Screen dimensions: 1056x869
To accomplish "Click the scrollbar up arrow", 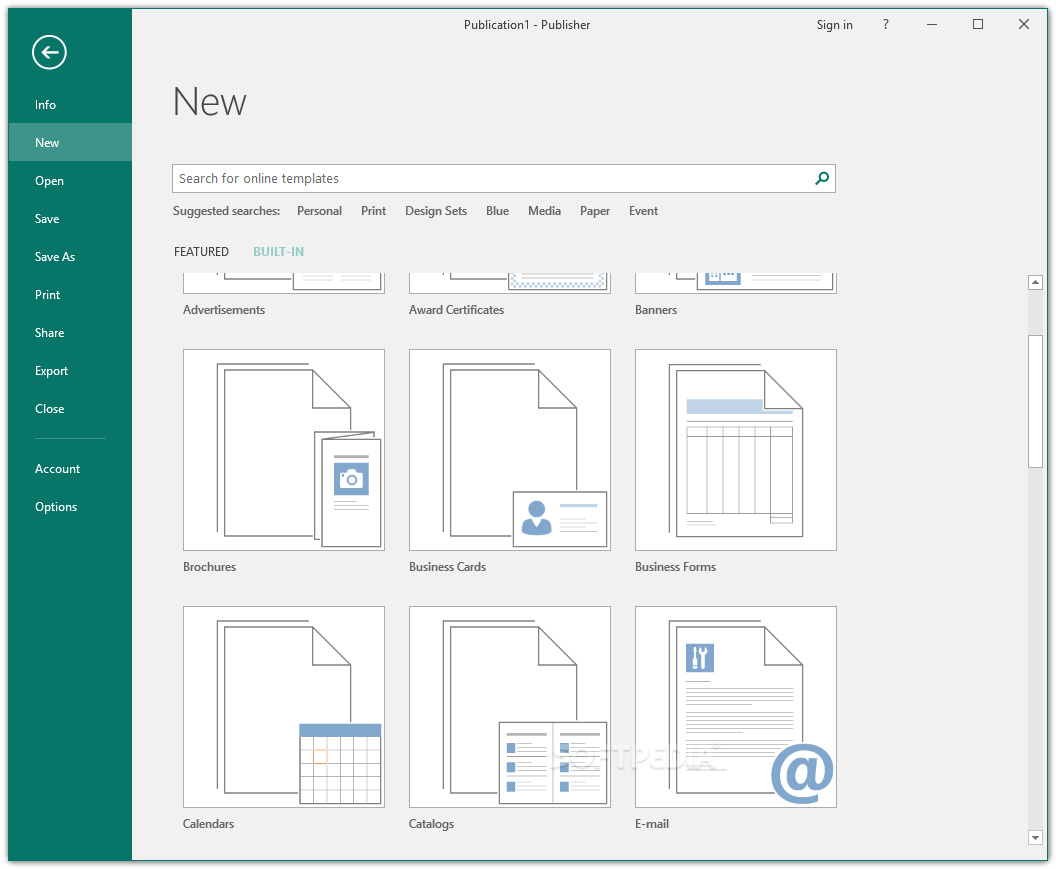I will click(x=1036, y=282).
